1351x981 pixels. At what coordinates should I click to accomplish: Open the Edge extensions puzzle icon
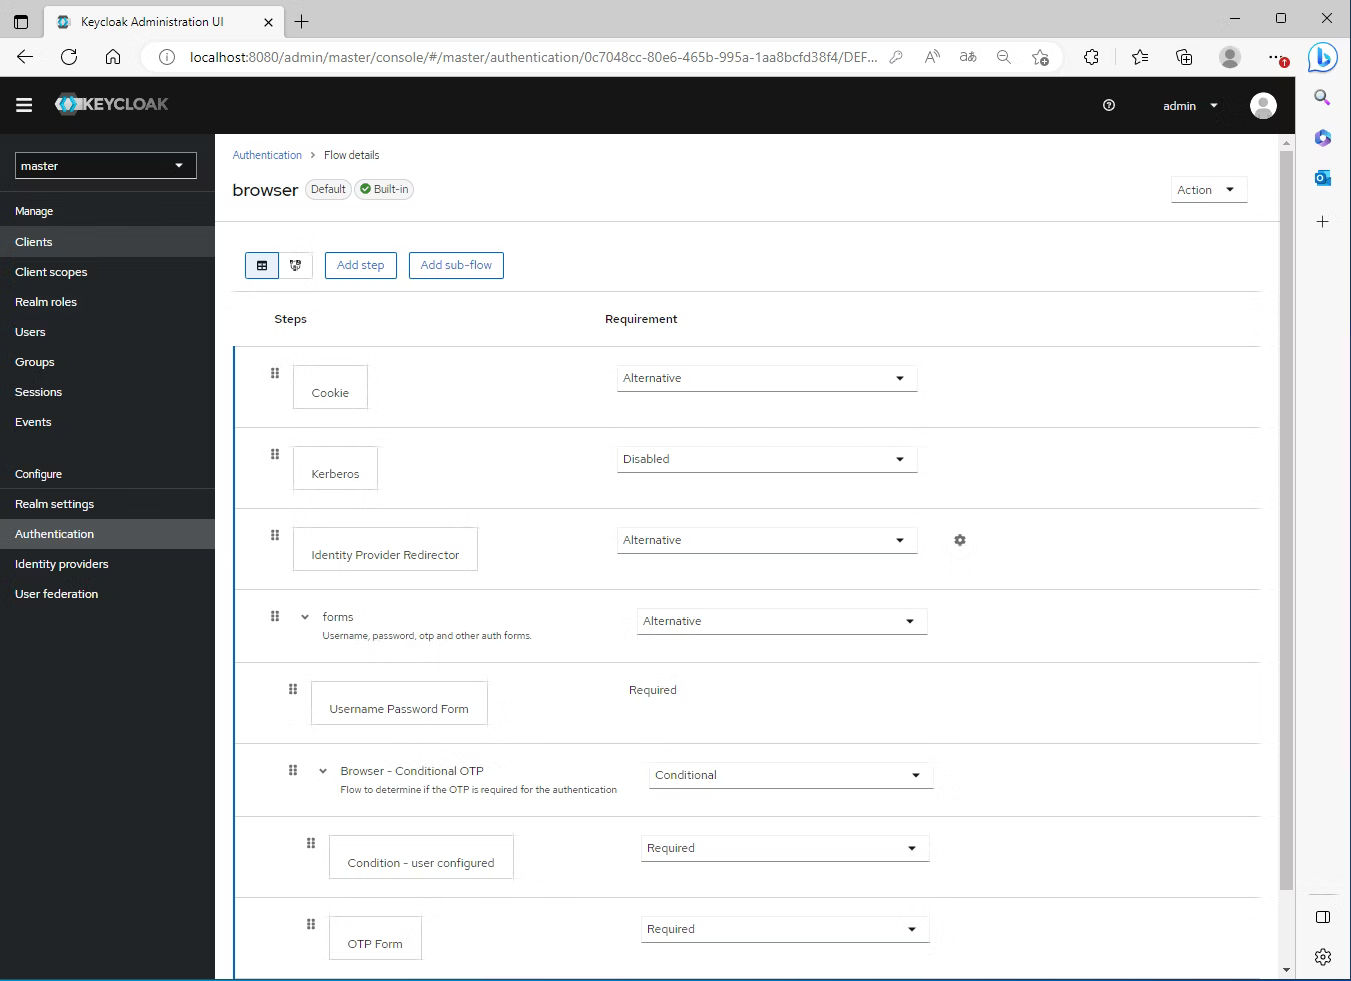1091,57
